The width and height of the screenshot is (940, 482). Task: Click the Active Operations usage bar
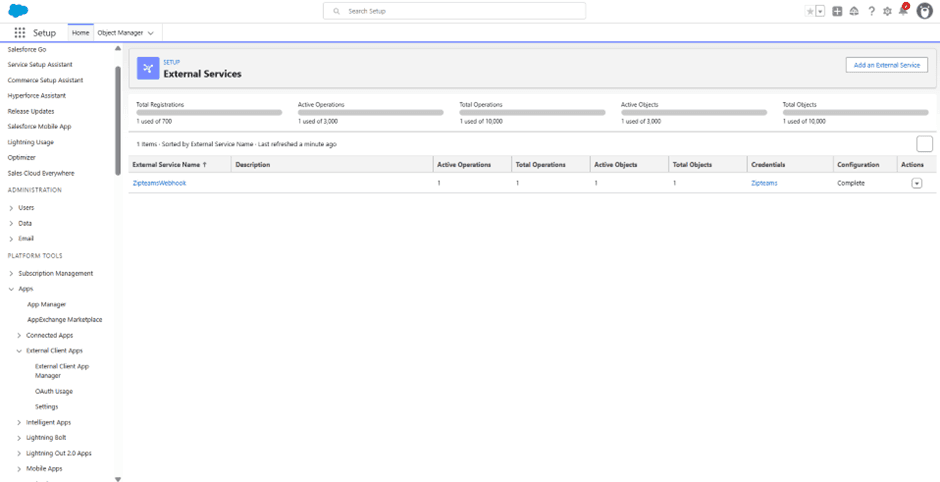tap(370, 113)
